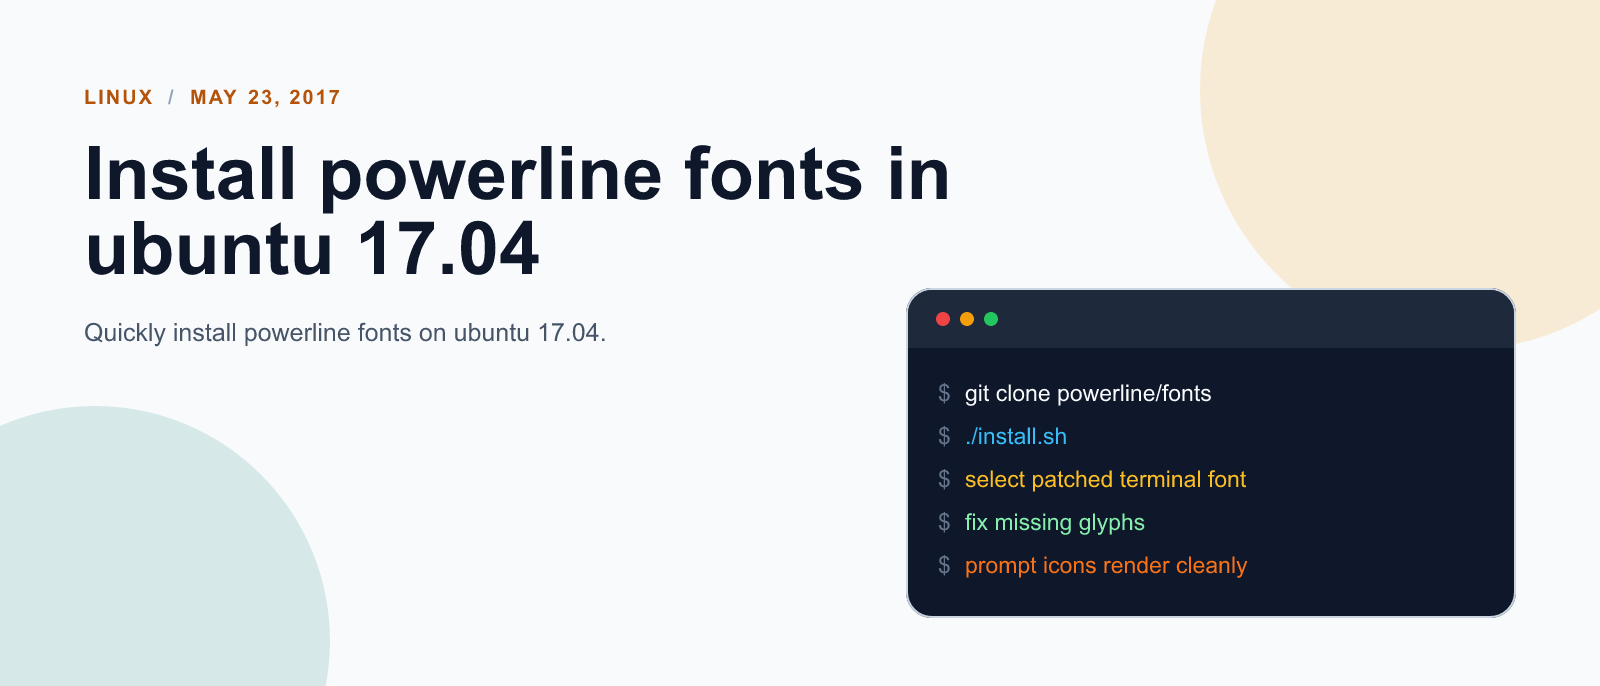Click the red dot in terminal header
Image resolution: width=1600 pixels, height=686 pixels.
coord(942,319)
